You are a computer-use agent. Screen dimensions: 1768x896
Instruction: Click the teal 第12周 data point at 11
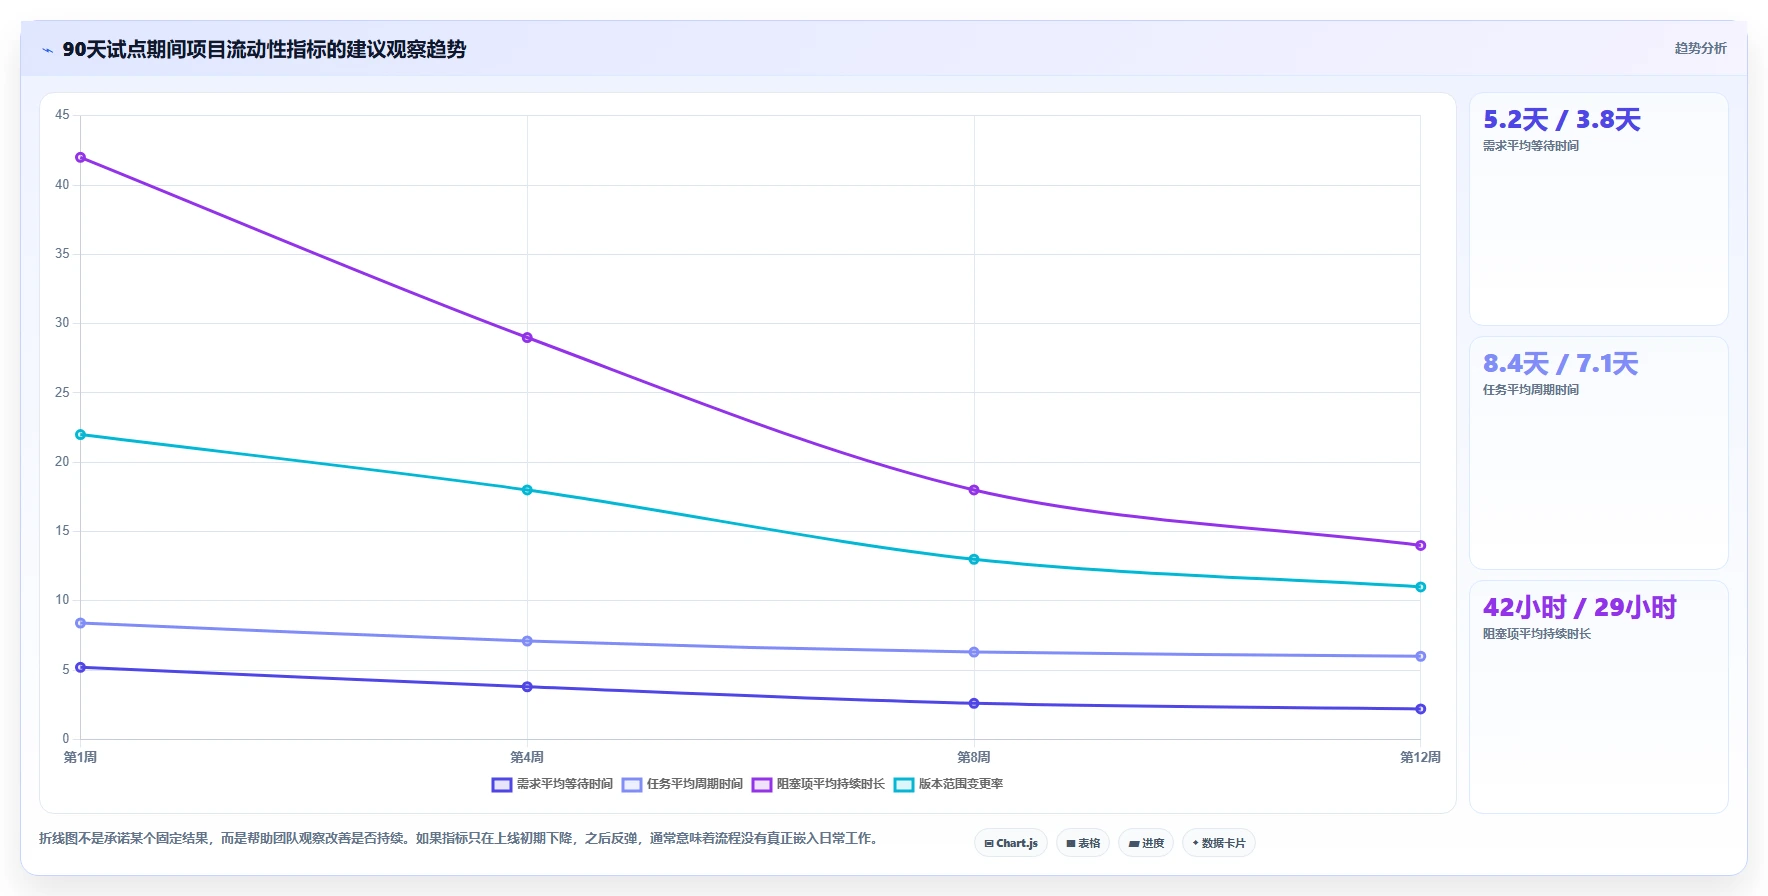pos(1420,587)
